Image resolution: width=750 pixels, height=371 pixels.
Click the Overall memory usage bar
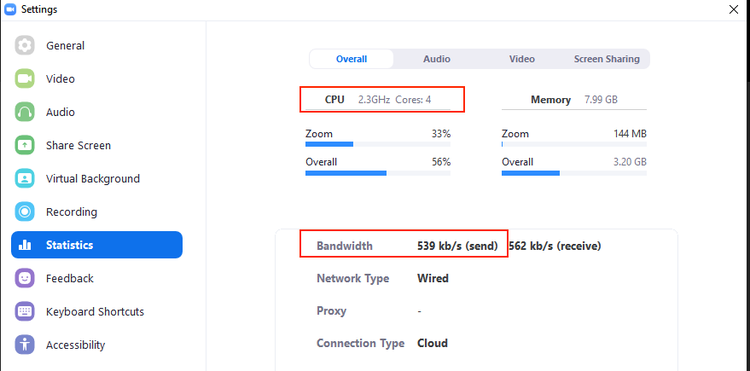(x=574, y=173)
